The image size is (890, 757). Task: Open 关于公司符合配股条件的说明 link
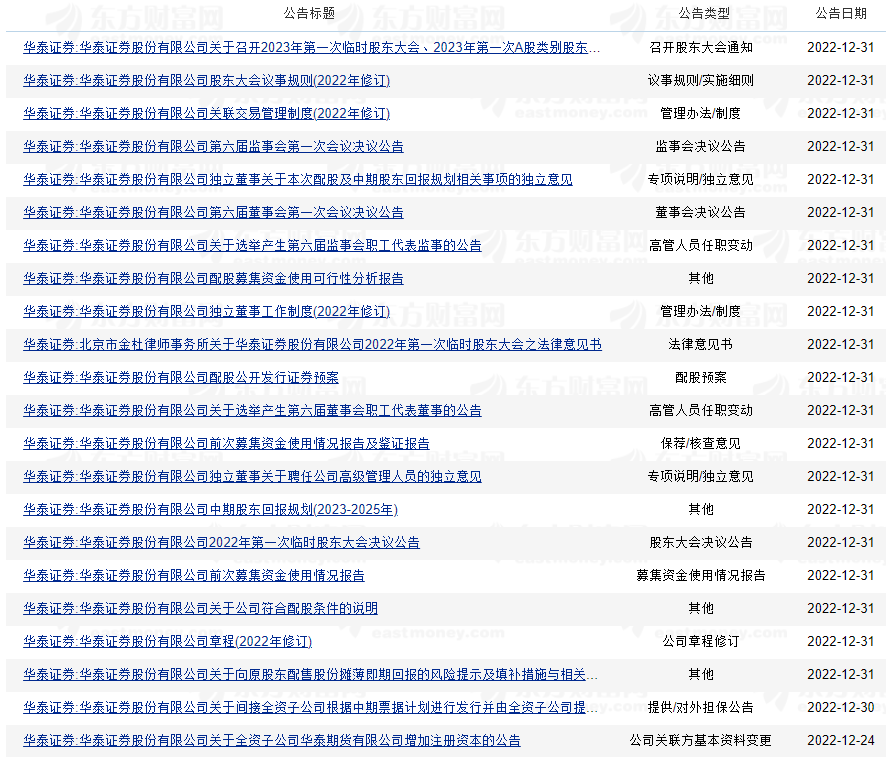200,608
